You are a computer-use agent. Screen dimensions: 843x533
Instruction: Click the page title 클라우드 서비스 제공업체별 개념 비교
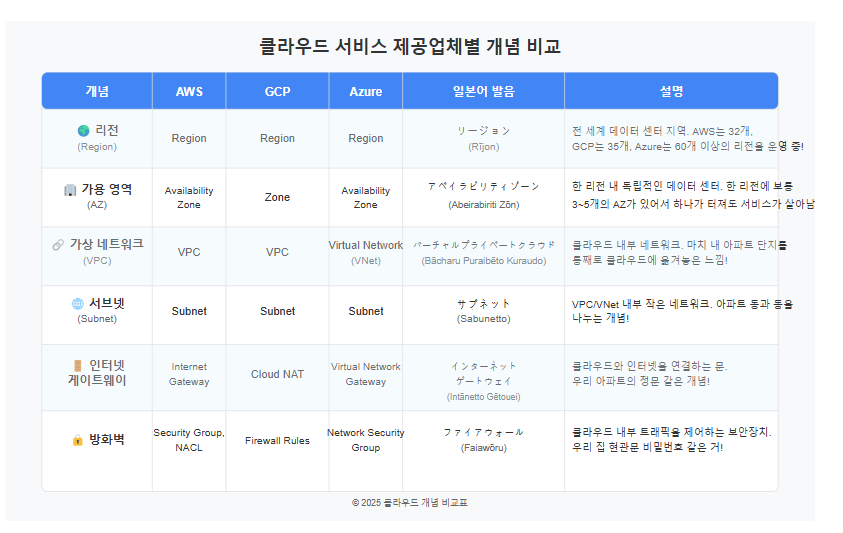click(x=410, y=46)
